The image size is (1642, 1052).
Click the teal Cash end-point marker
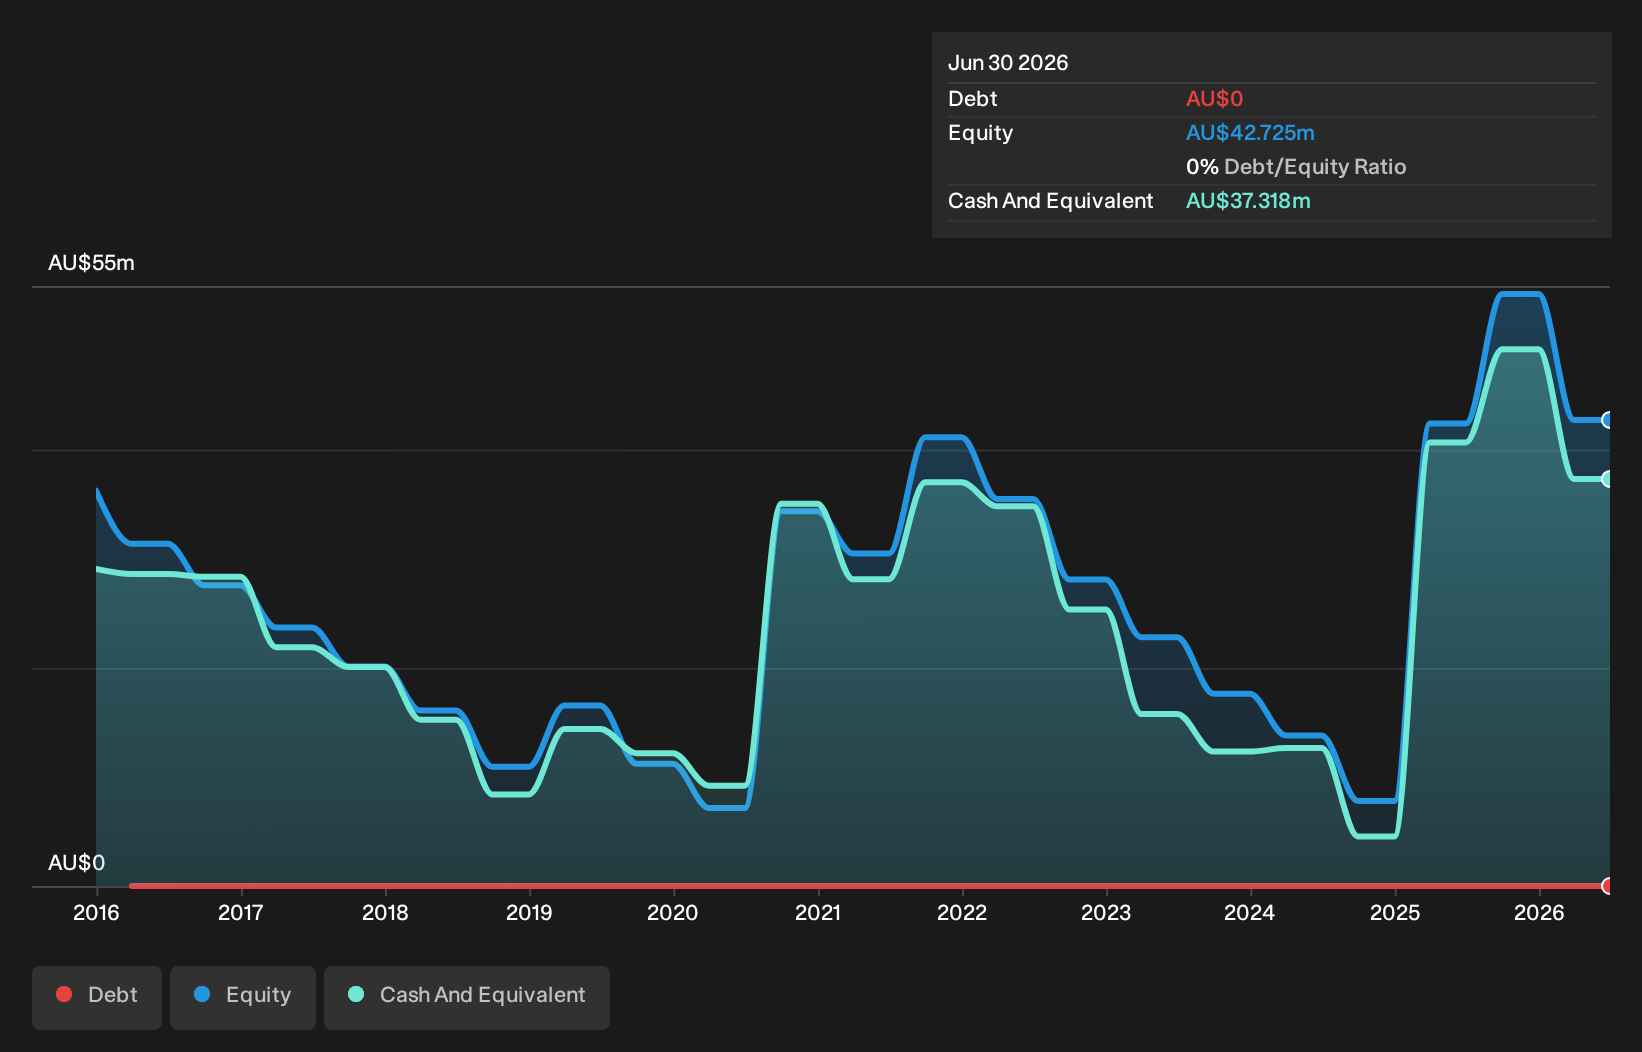click(1608, 479)
